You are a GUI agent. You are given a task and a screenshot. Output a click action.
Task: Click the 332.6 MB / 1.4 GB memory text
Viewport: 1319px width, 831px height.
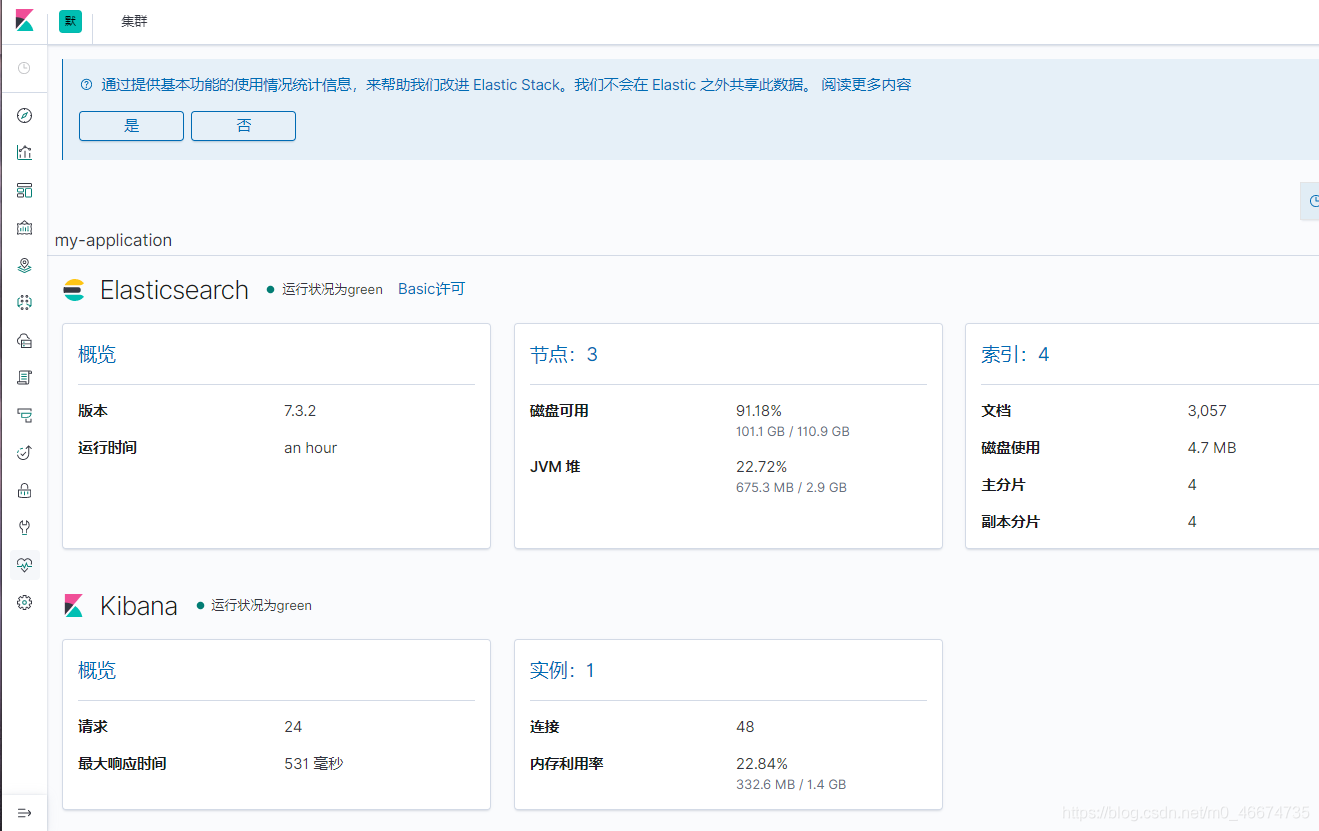tap(791, 785)
